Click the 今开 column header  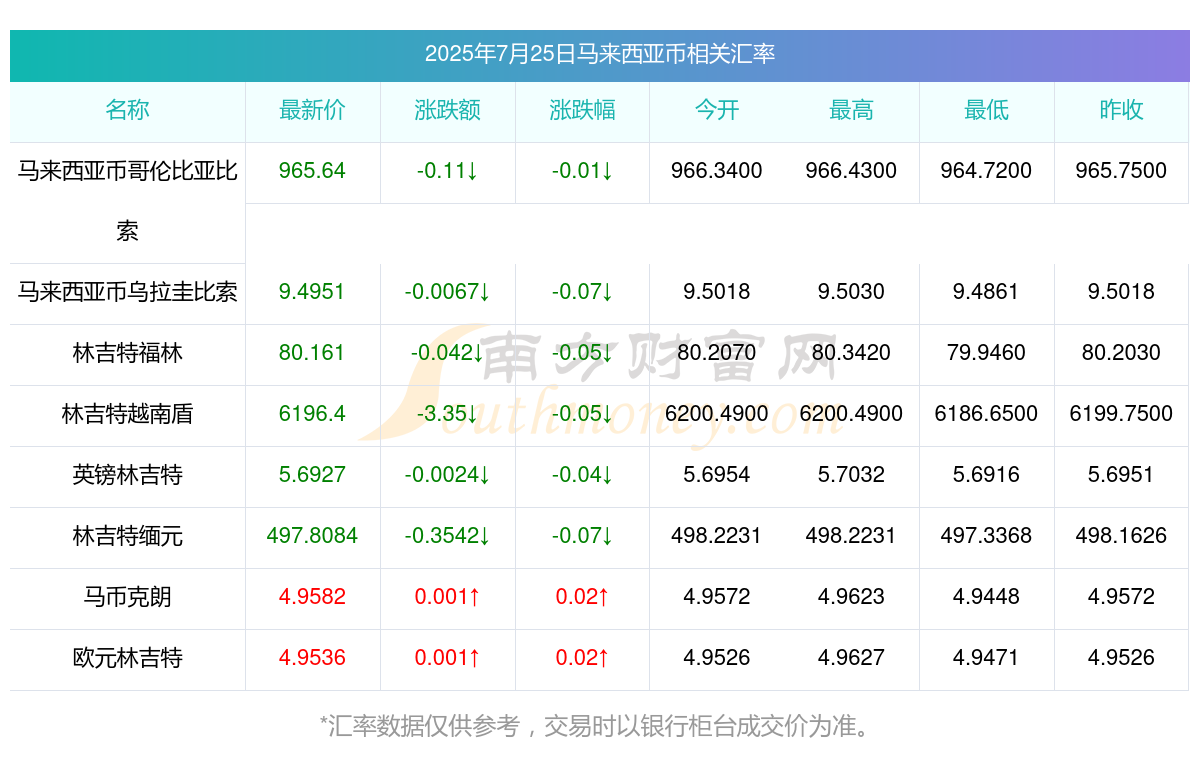(x=717, y=110)
